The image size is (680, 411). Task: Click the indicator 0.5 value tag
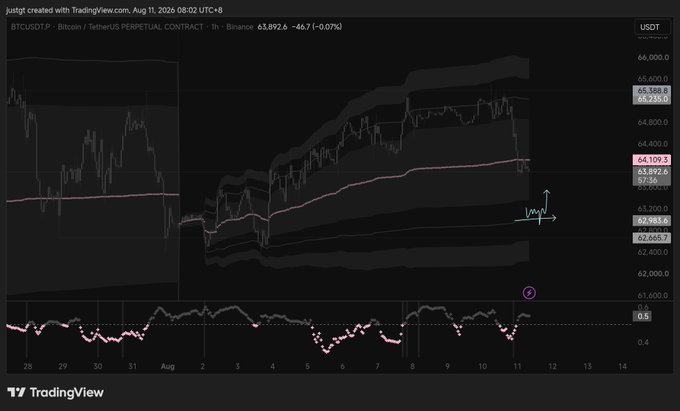pyautogui.click(x=643, y=316)
